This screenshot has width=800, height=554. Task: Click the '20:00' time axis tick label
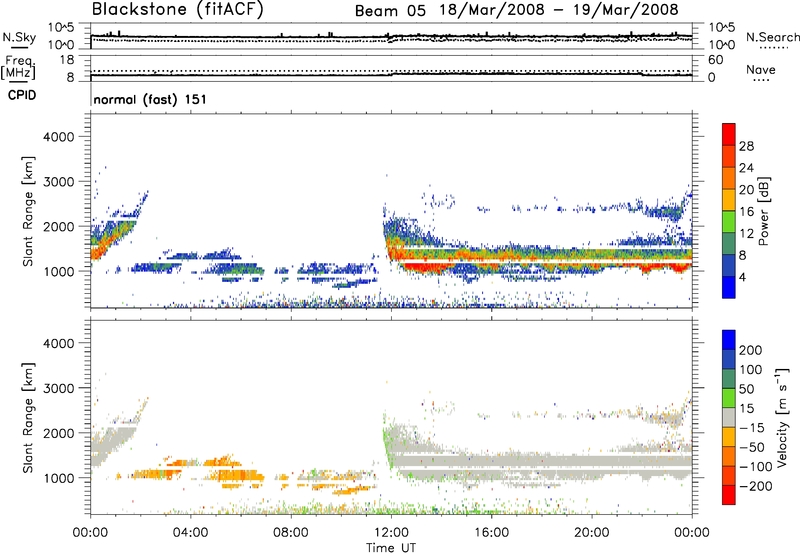tap(592, 533)
